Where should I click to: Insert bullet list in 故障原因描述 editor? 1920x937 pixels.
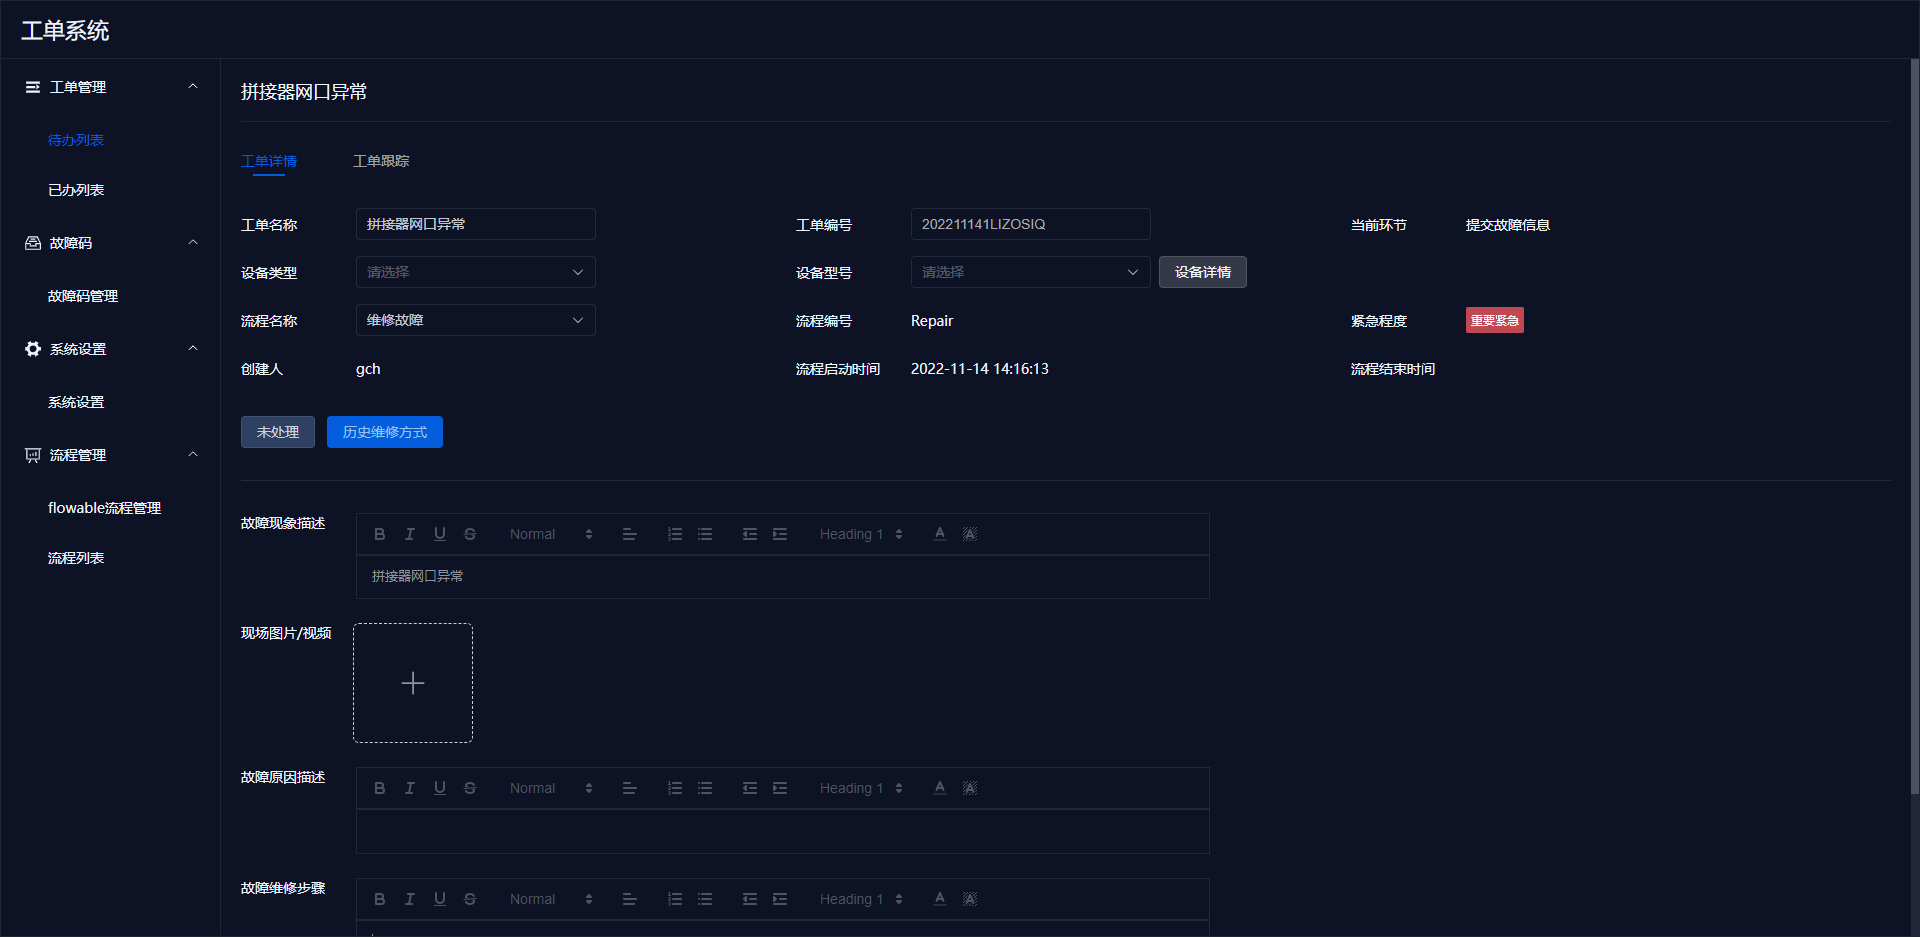coord(705,788)
